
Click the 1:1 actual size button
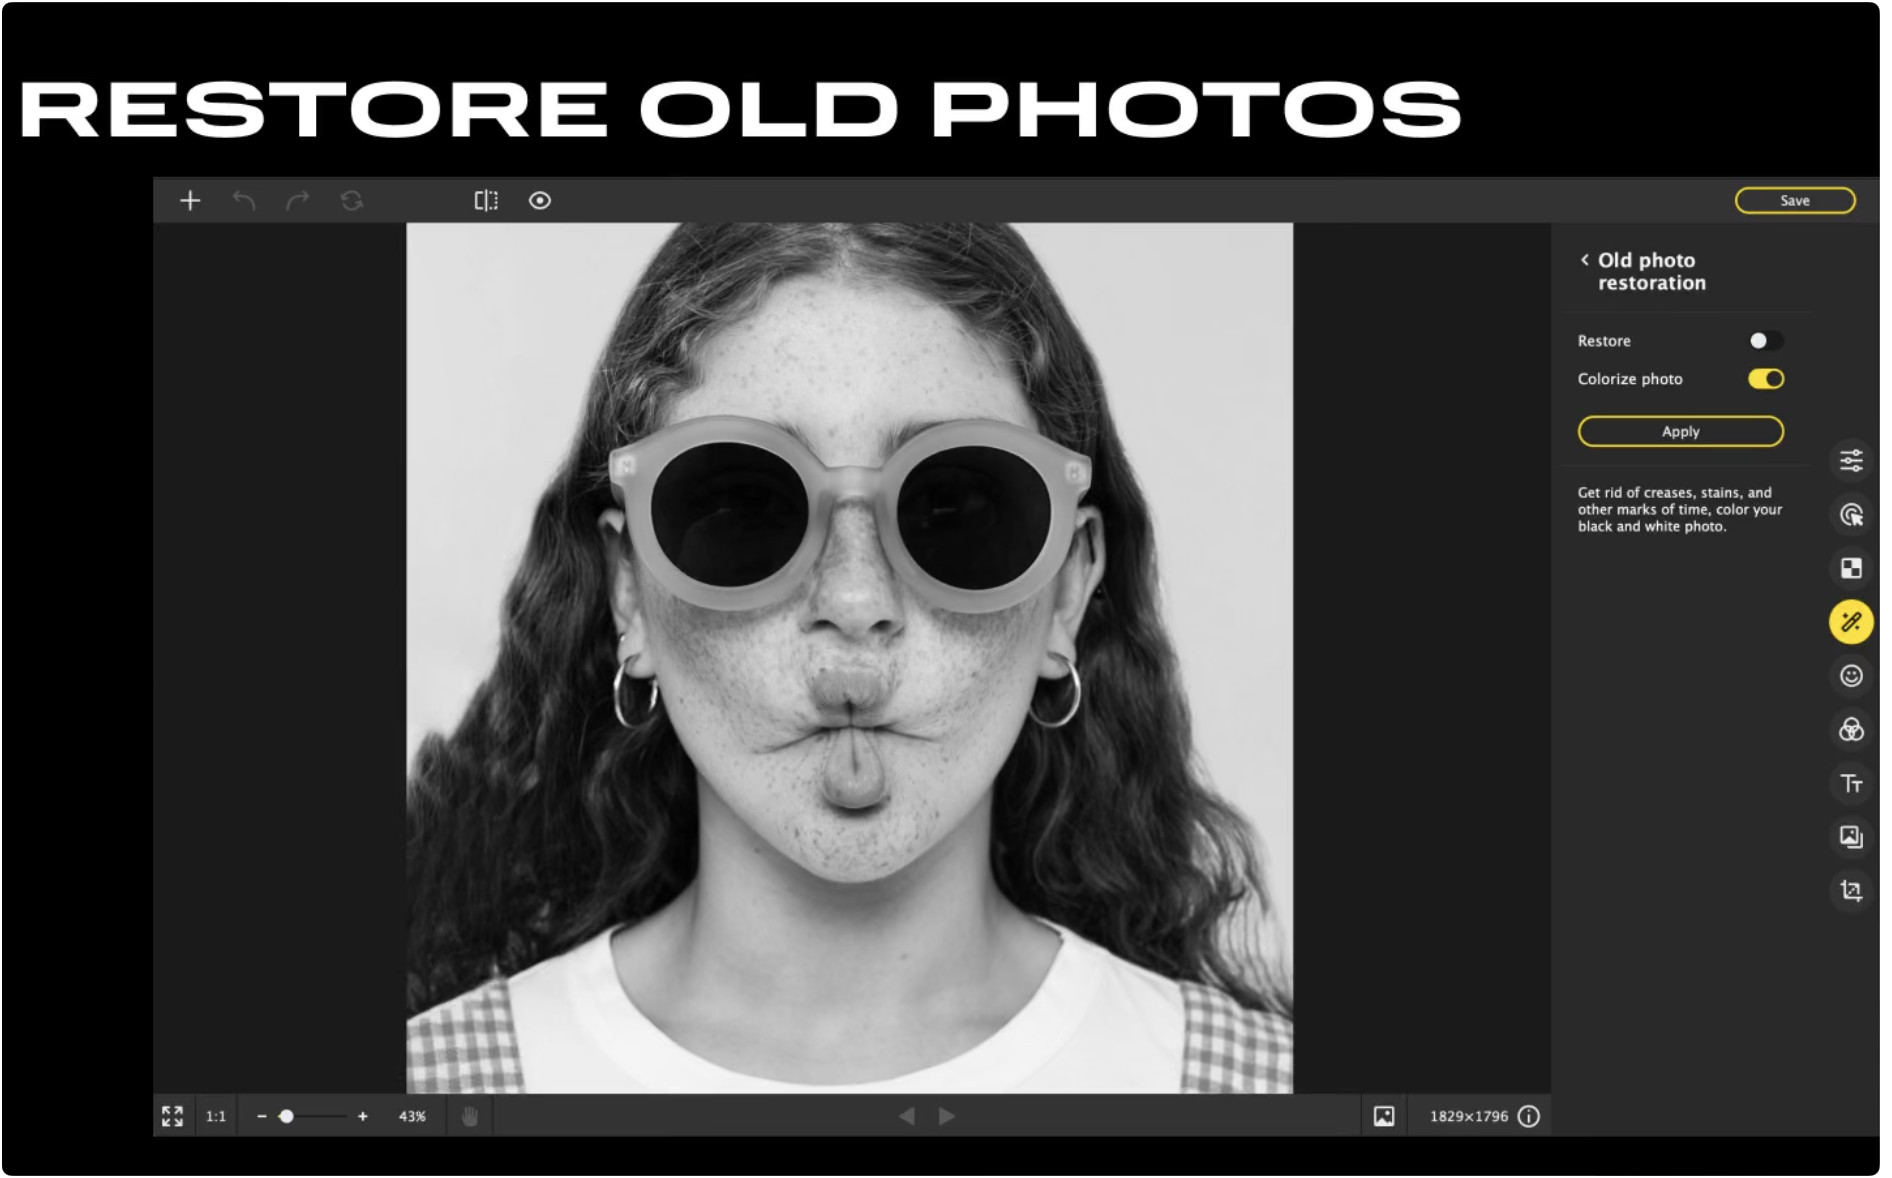click(216, 1116)
